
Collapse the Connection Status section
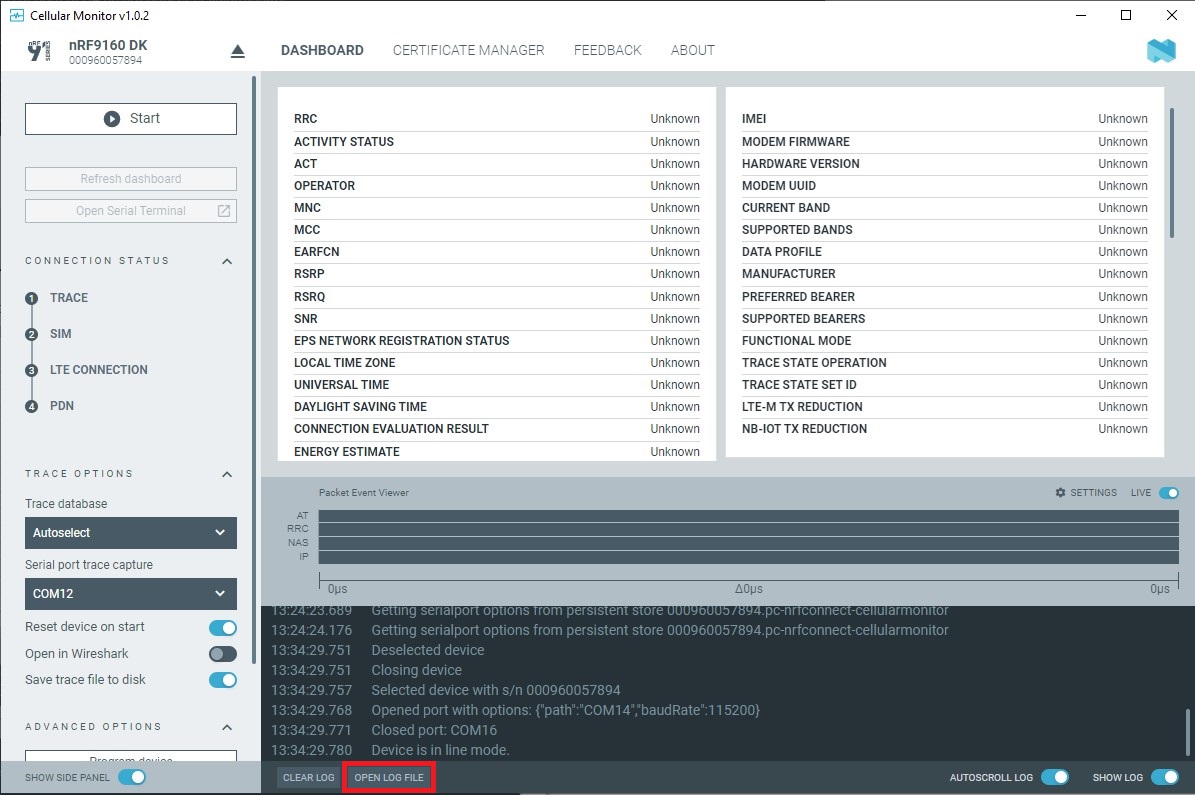tap(227, 261)
